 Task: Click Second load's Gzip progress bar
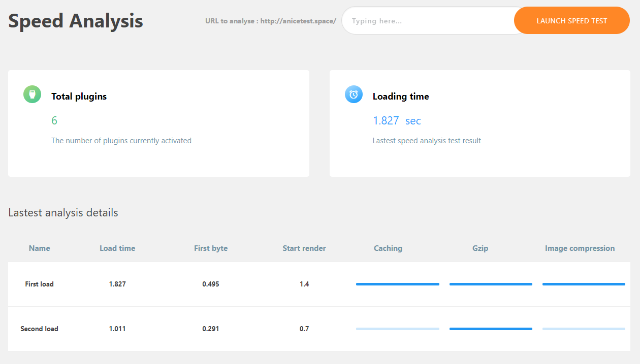coord(491,328)
